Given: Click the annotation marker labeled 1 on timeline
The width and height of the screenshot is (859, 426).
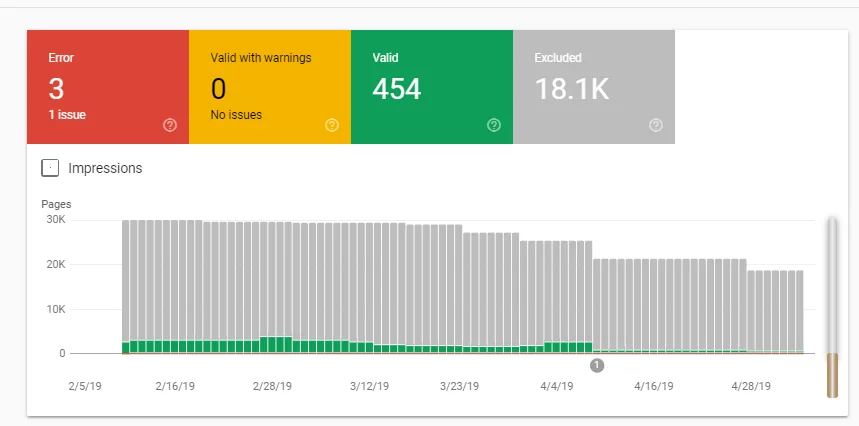Looking at the screenshot, I should click(597, 366).
